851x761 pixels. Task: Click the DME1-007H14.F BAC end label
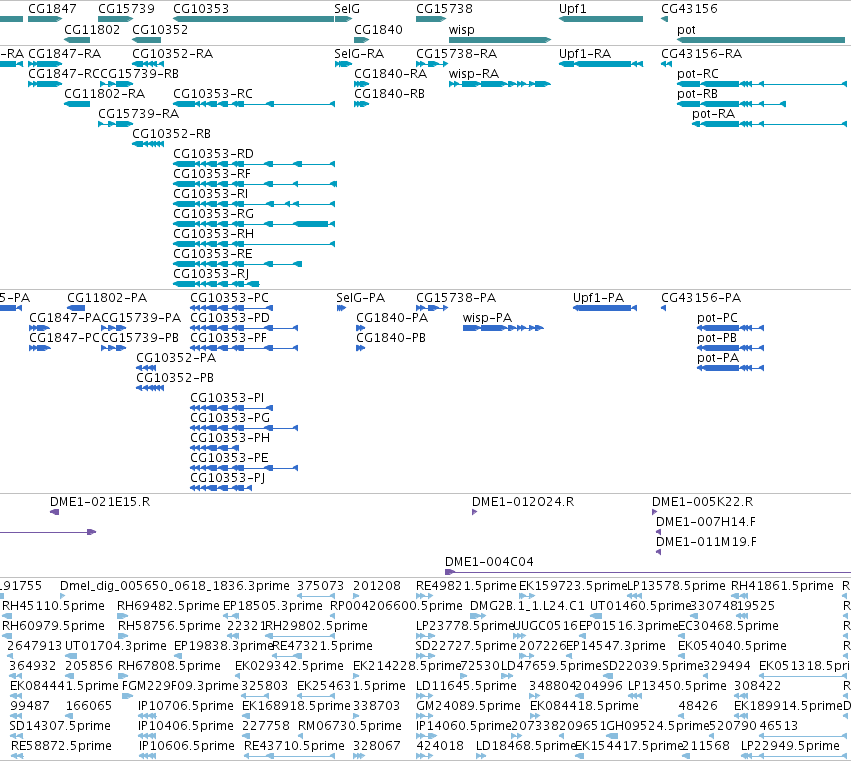pyautogui.click(x=706, y=522)
